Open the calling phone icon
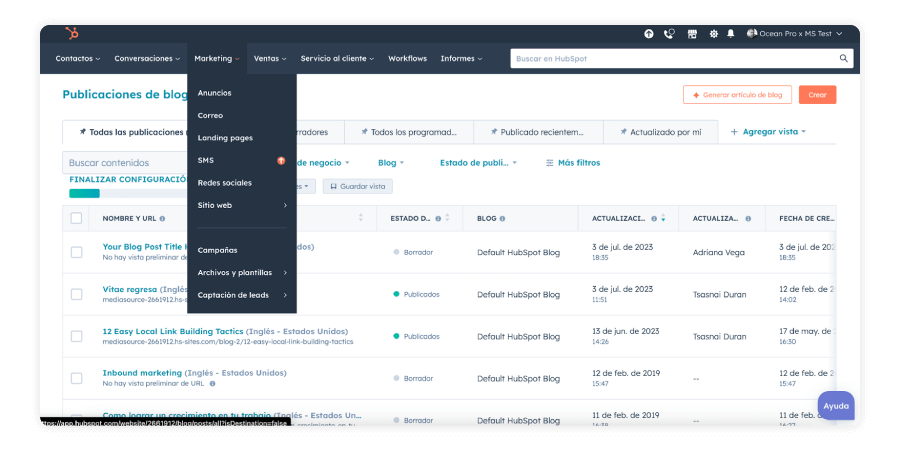The height and width of the screenshot is (451, 900). 669,34
